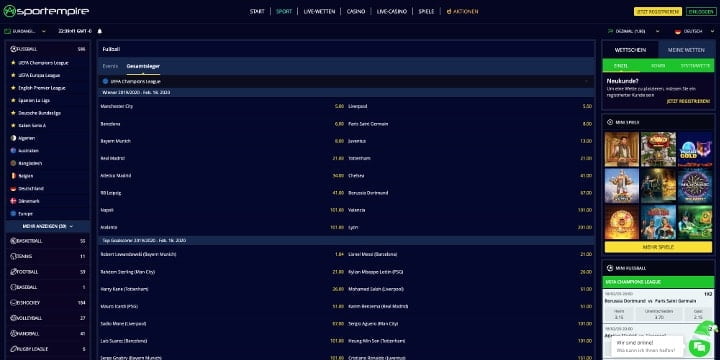Click the Handball sport icon
Viewport: 720px width, 360px height.
point(14,333)
